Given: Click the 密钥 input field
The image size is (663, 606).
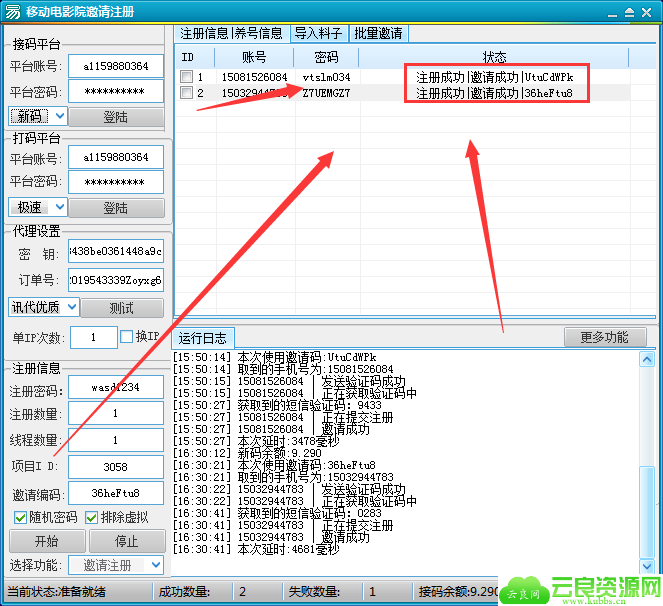Looking at the screenshot, I should pos(116,252).
